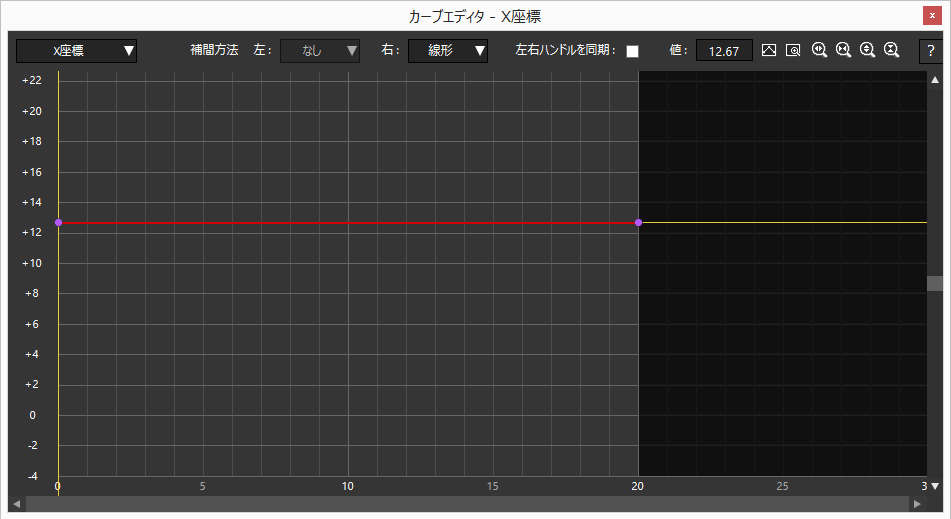Click the red curve segment between keyframes
The image size is (951, 519).
(x=348, y=223)
